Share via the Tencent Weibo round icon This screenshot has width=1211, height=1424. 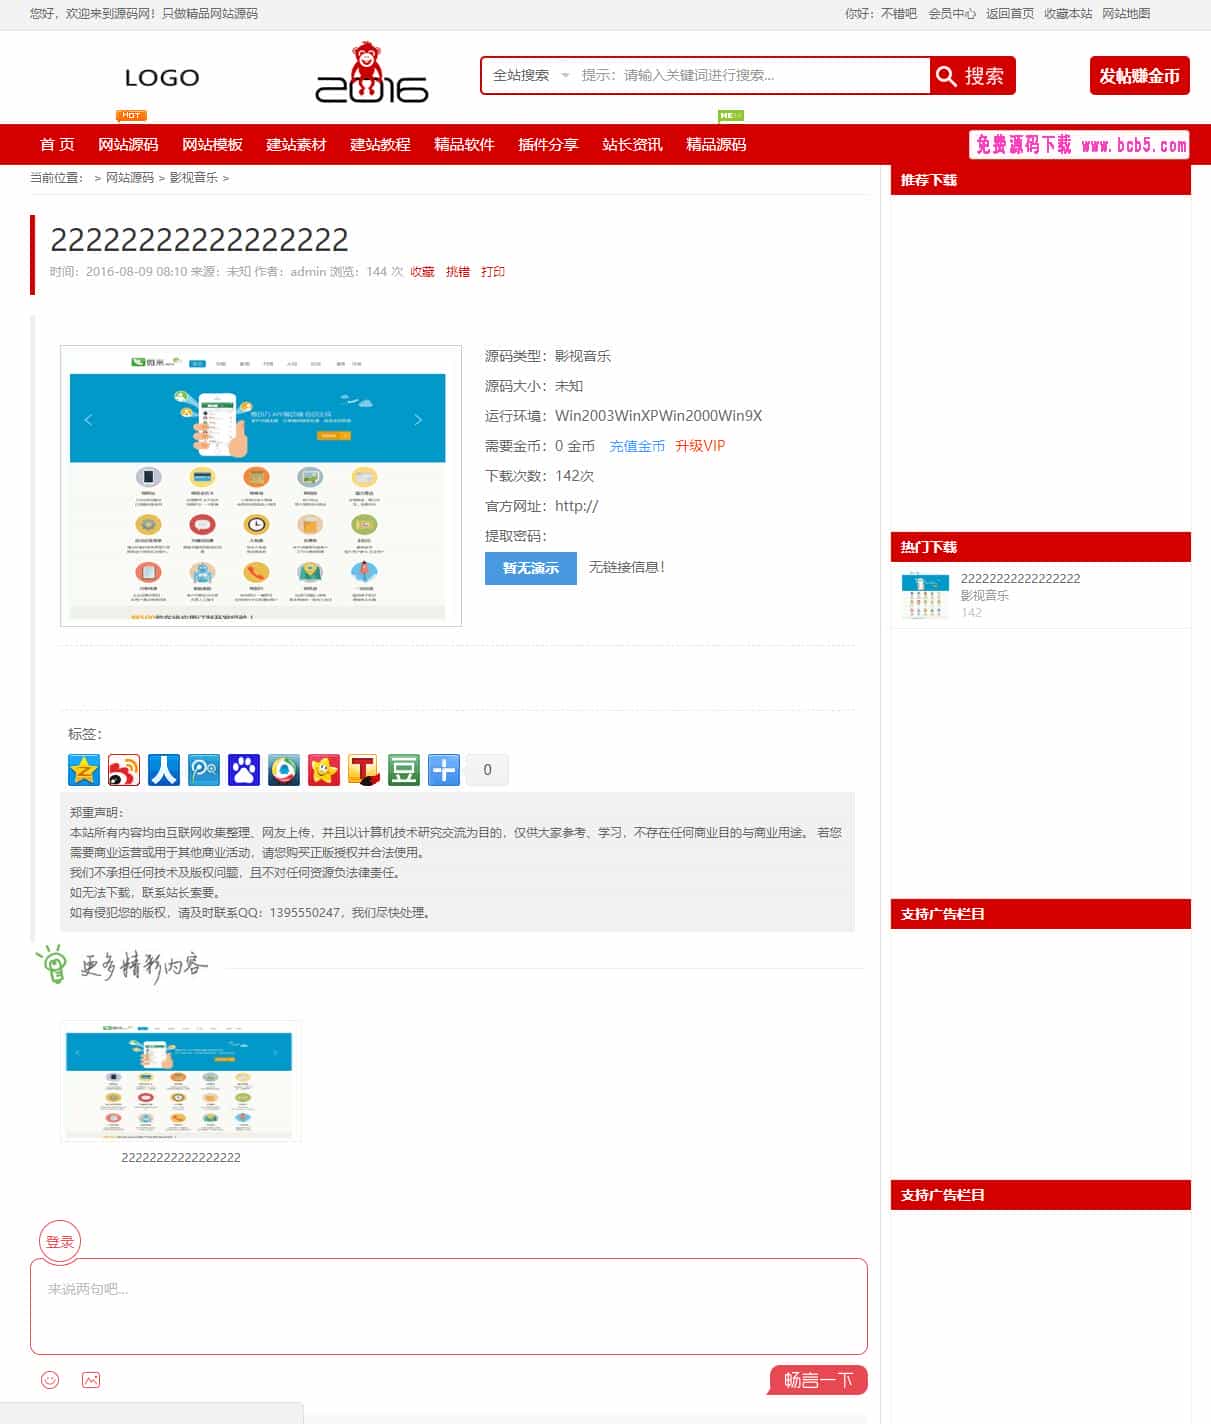284,770
